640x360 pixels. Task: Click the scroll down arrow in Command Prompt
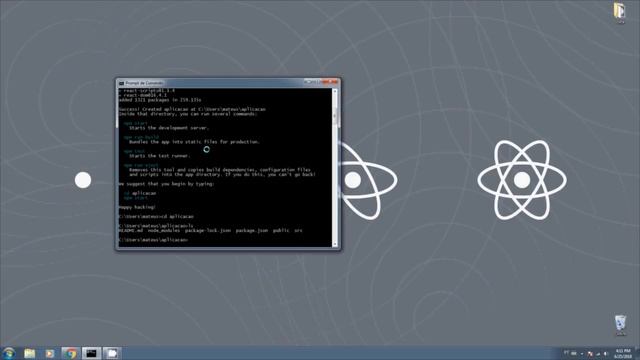pyautogui.click(x=335, y=244)
